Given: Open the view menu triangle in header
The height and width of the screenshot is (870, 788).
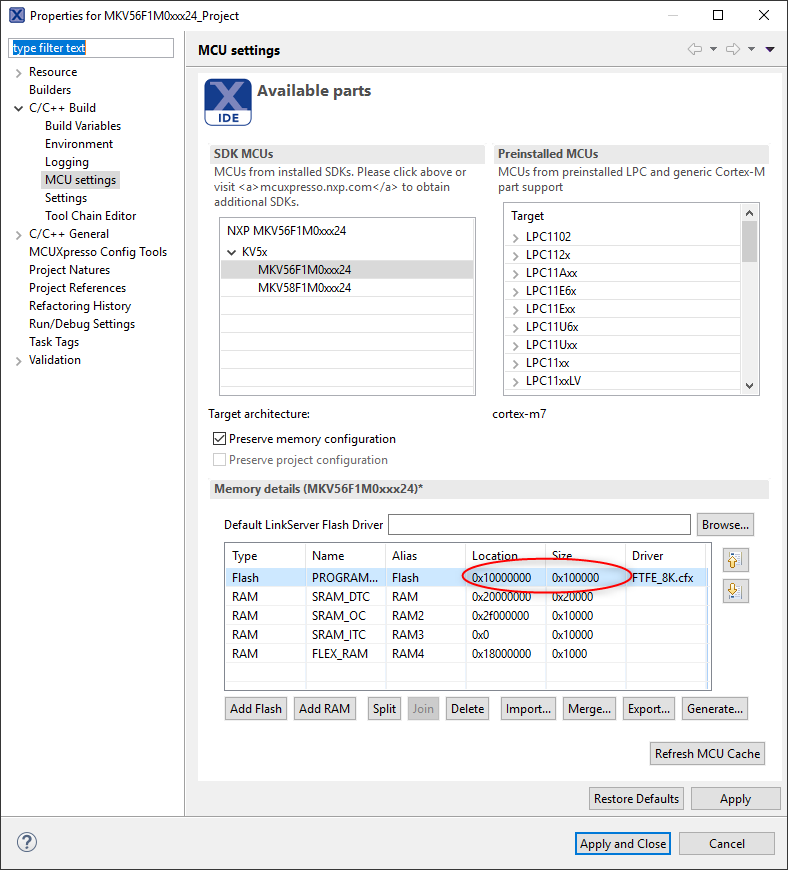Looking at the screenshot, I should coord(770,49).
